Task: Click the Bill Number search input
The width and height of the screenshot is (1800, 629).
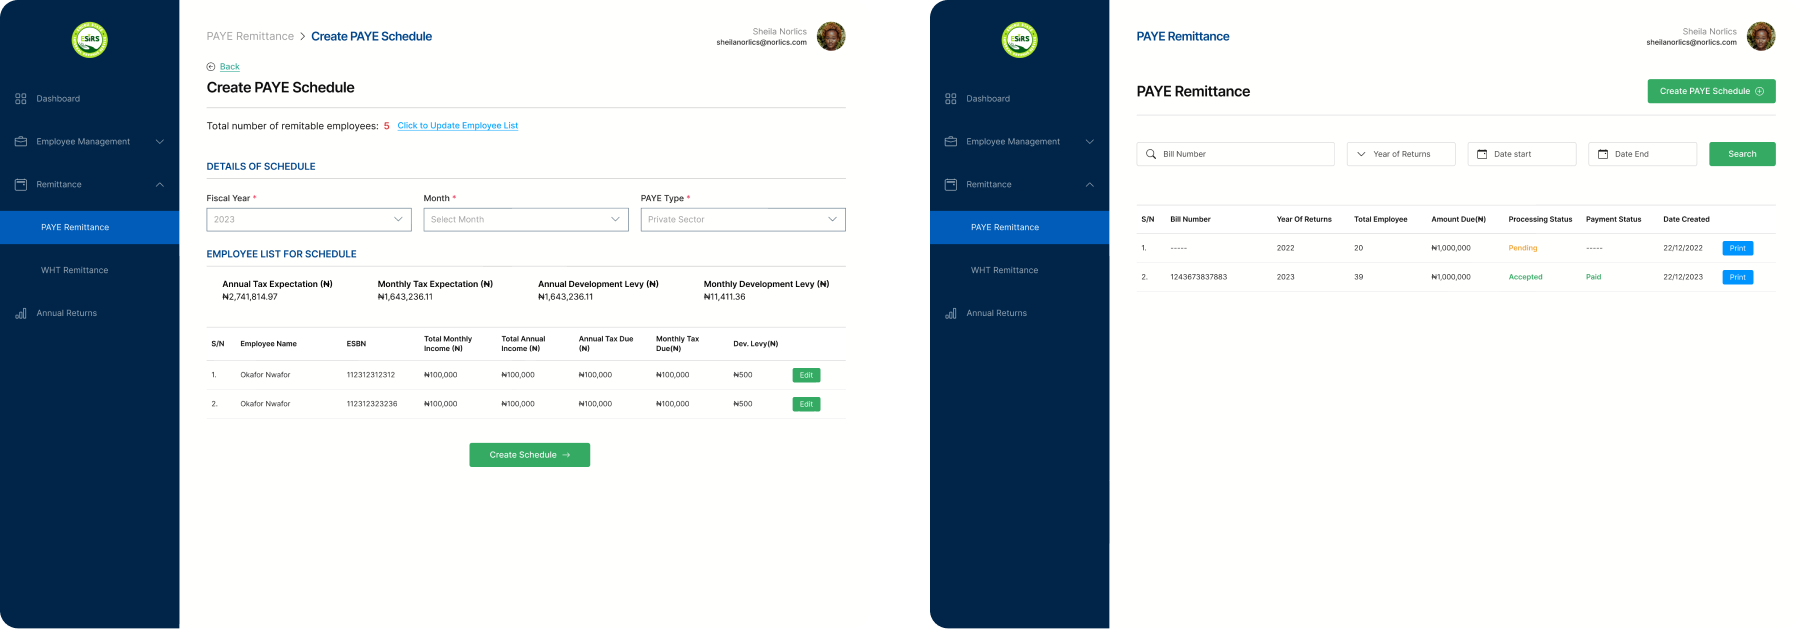Action: pyautogui.click(x=1236, y=154)
